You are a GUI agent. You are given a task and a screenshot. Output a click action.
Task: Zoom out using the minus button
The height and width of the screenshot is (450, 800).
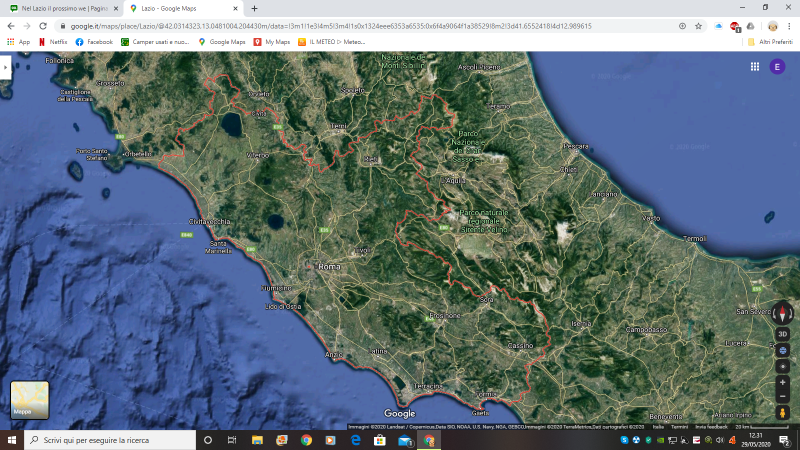click(x=783, y=396)
